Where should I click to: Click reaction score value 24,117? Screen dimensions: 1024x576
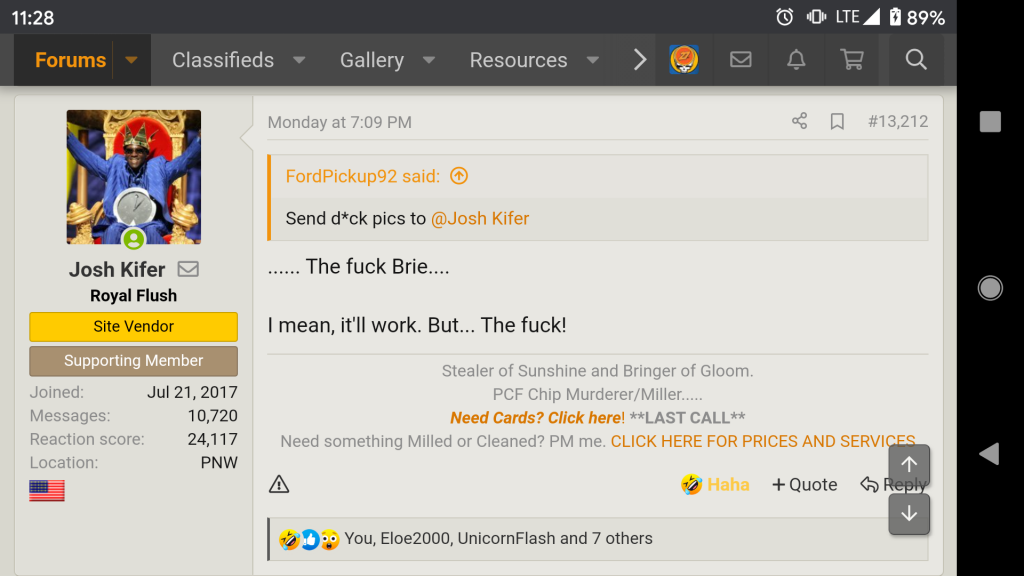212,439
